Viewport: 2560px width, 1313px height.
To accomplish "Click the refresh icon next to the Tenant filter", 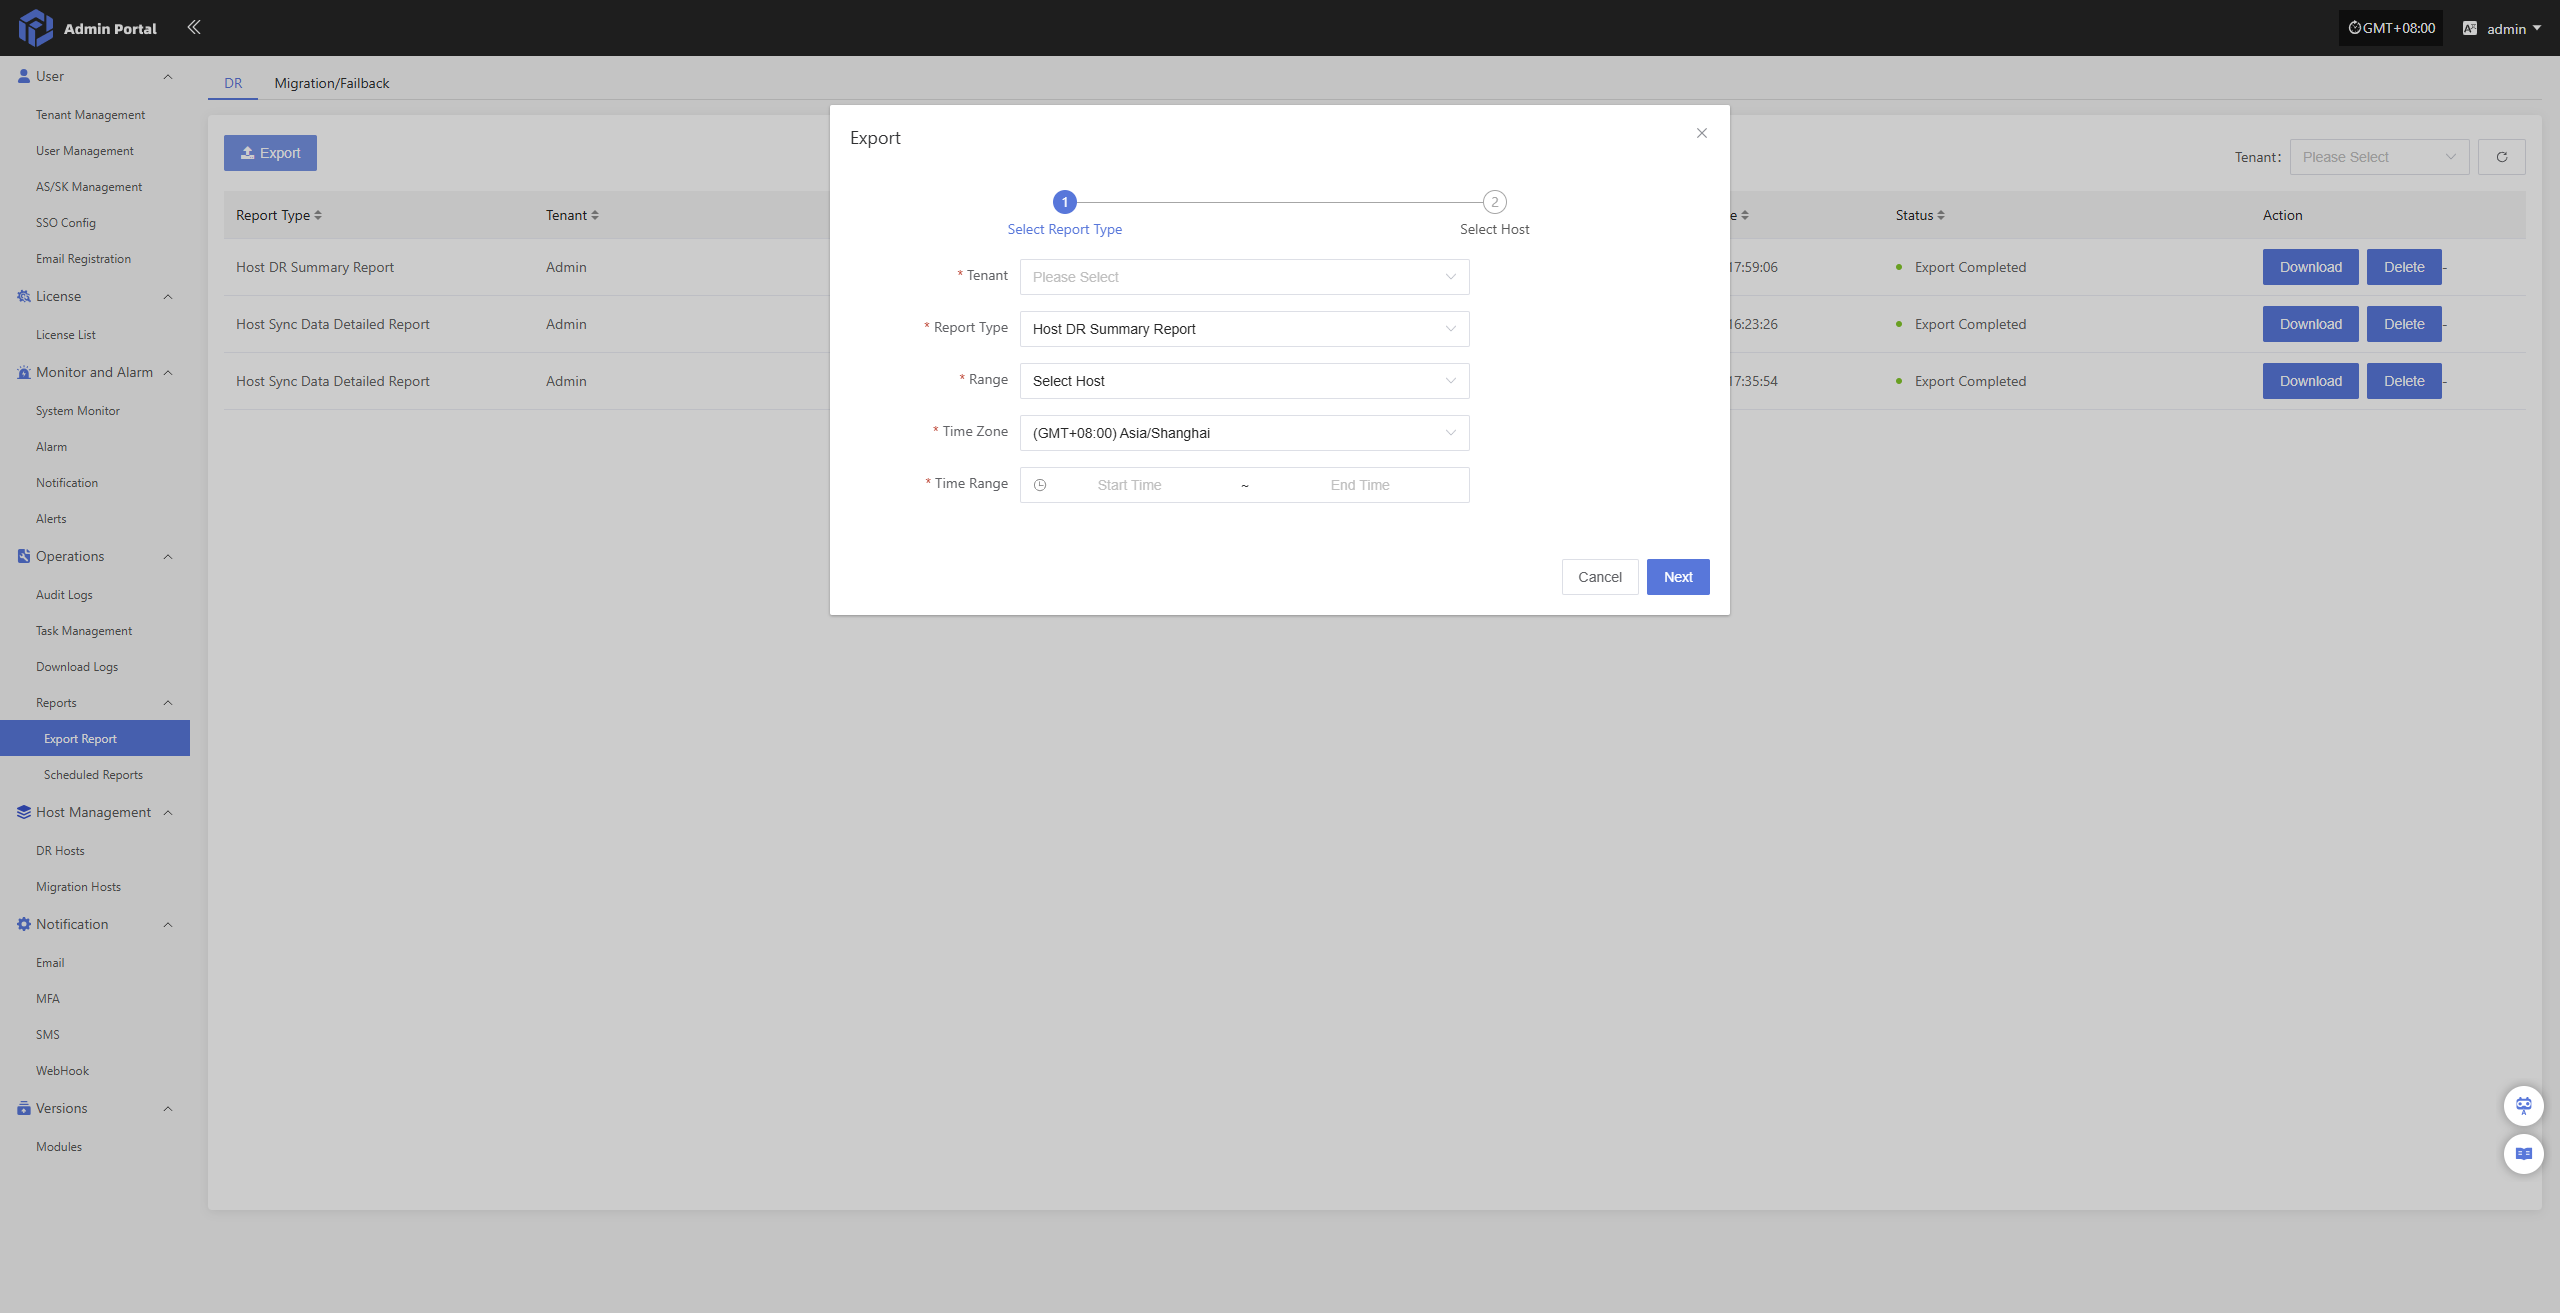I will [x=2501, y=157].
